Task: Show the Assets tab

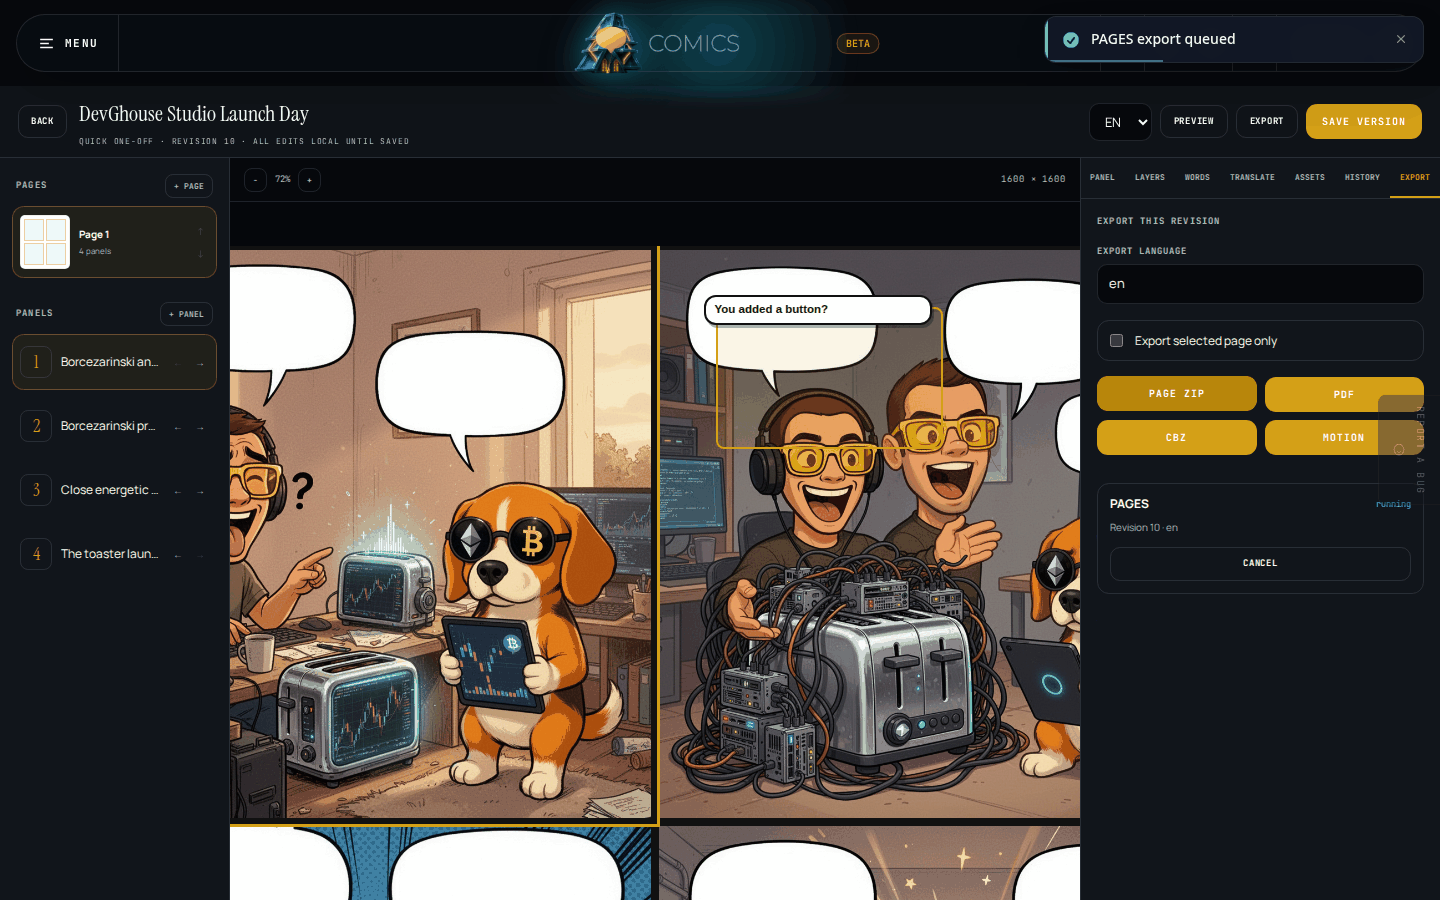Action: point(1310,178)
